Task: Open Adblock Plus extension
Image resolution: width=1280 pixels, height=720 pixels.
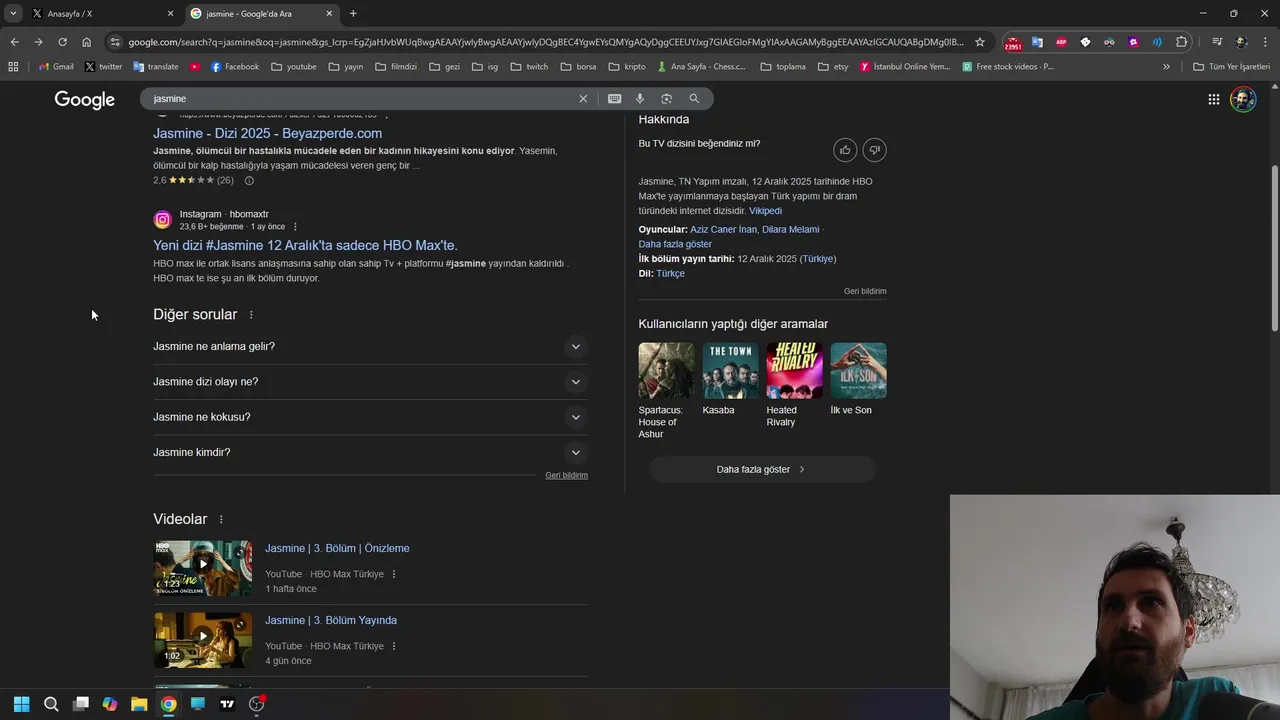Action: (1061, 42)
